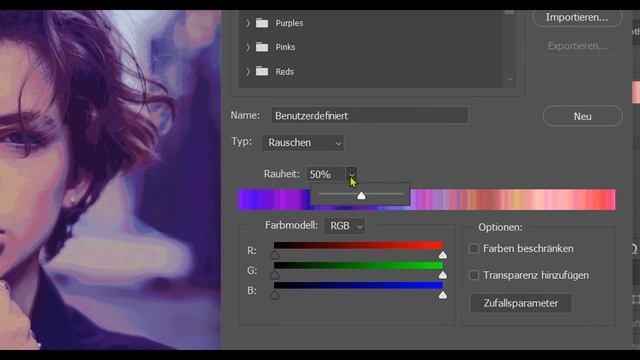Image resolution: width=640 pixels, height=360 pixels.
Task: Select the Pinks folder icon
Action: coord(262,47)
